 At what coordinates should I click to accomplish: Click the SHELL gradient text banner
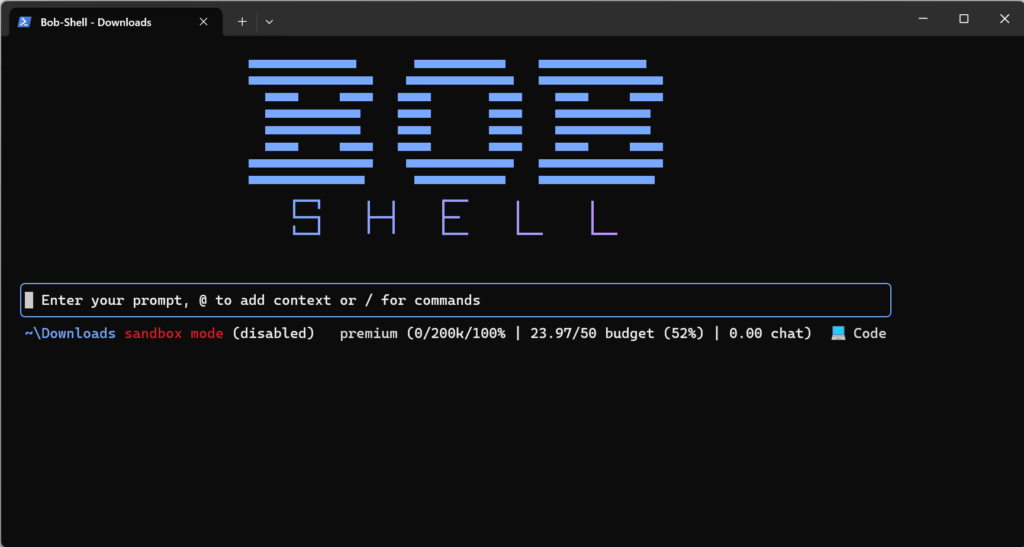[455, 217]
